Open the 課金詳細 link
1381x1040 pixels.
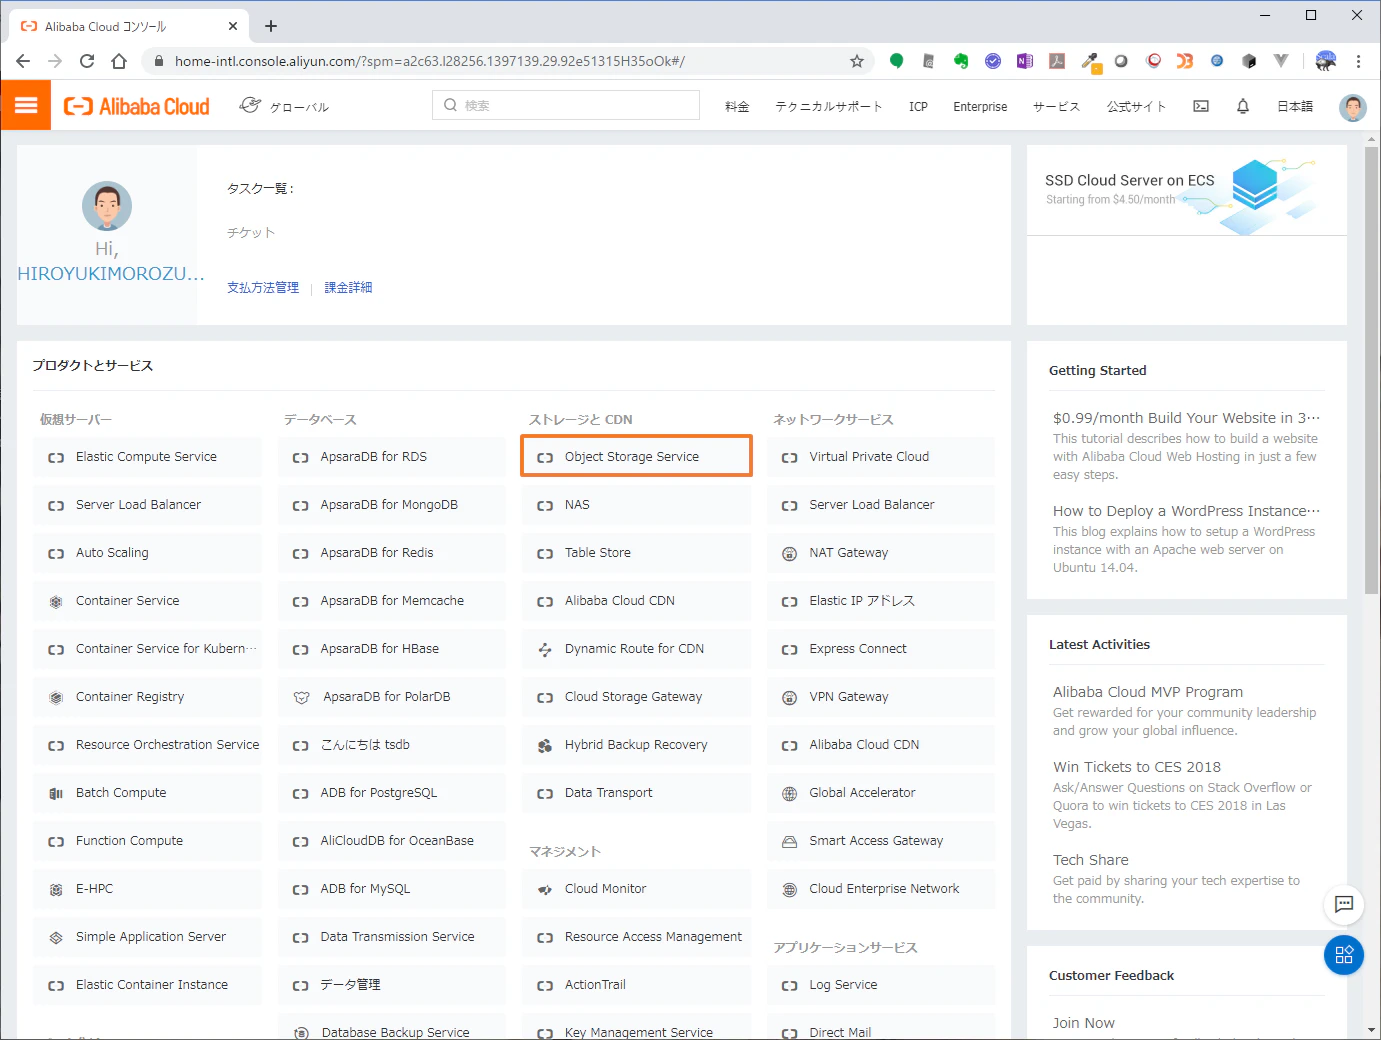pos(348,287)
